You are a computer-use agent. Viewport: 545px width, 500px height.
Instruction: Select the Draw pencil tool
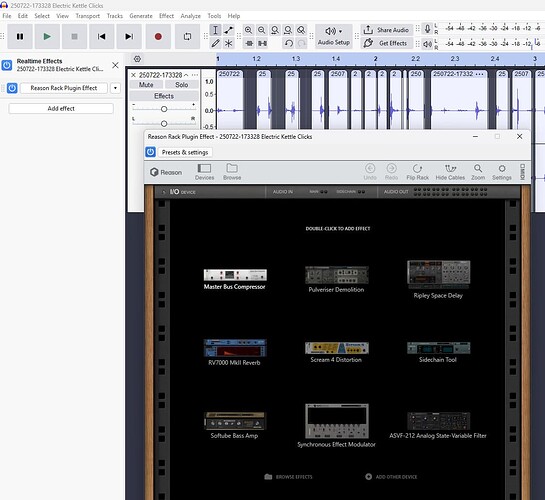pos(215,43)
